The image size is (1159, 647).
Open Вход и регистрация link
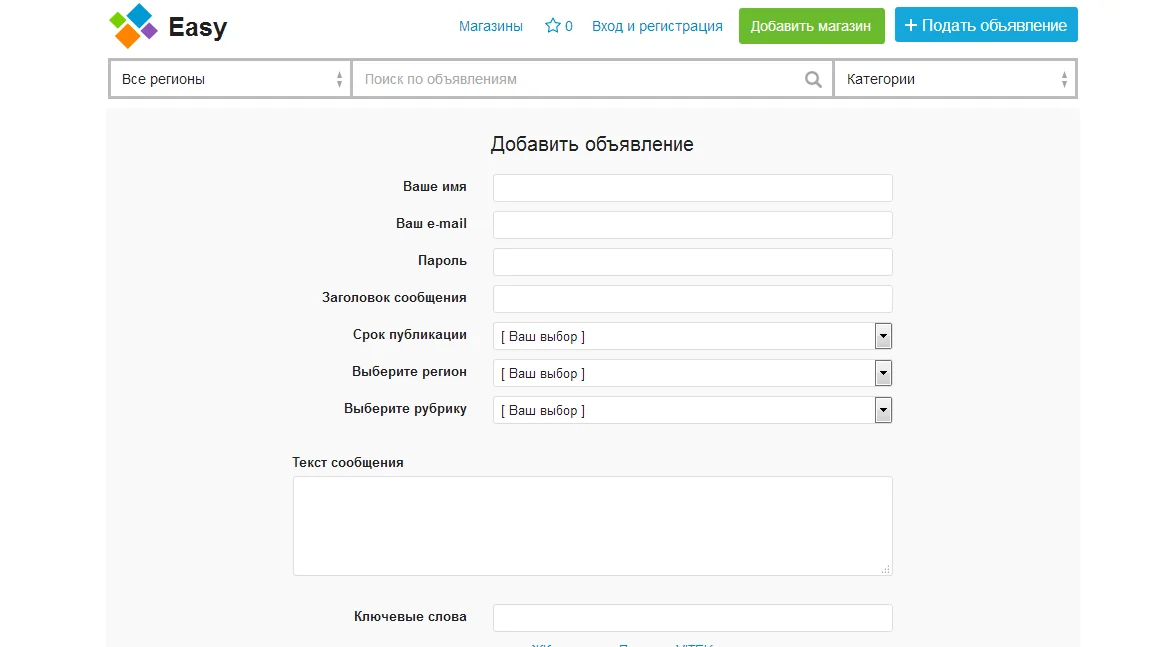click(x=657, y=26)
